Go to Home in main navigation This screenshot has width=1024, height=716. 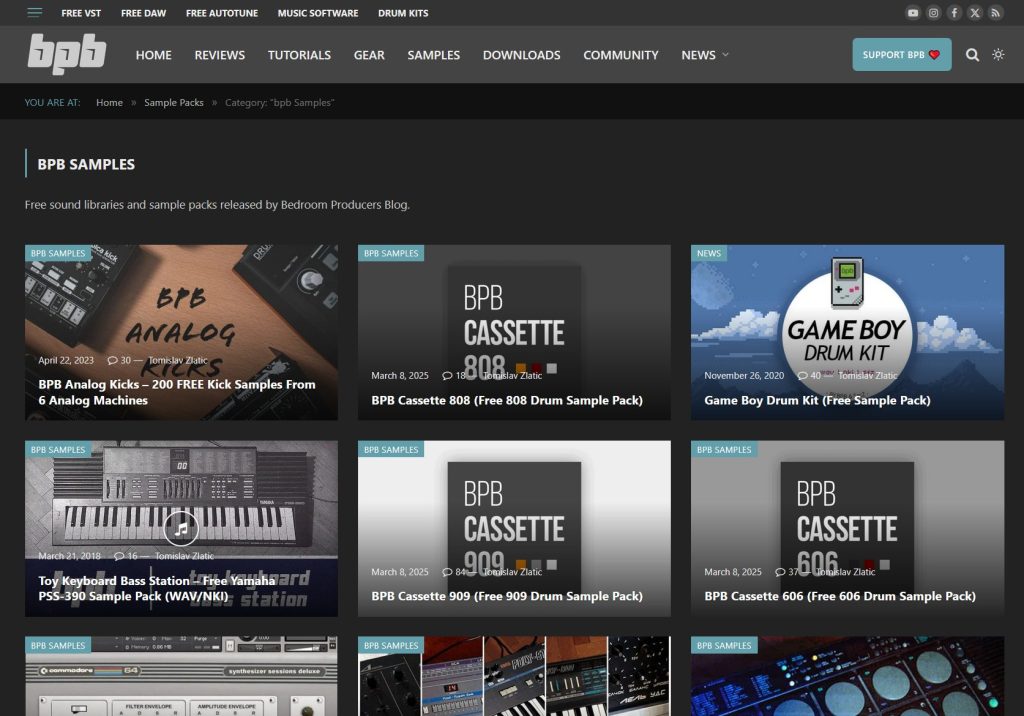click(153, 55)
